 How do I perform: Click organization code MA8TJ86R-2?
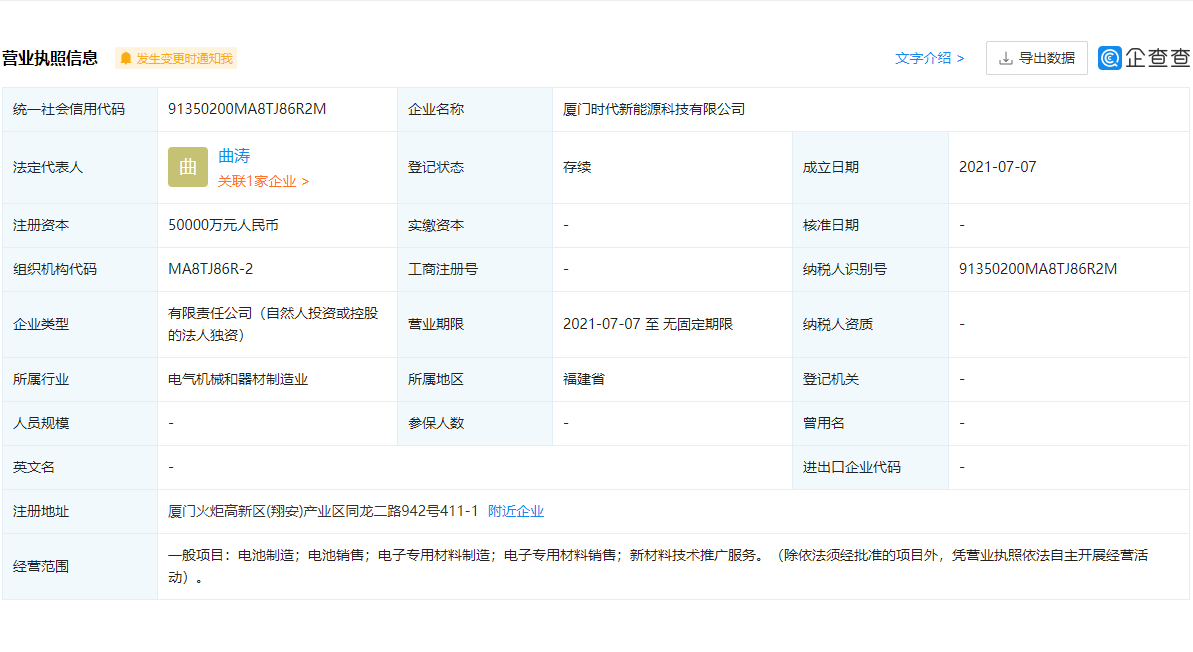pos(211,269)
